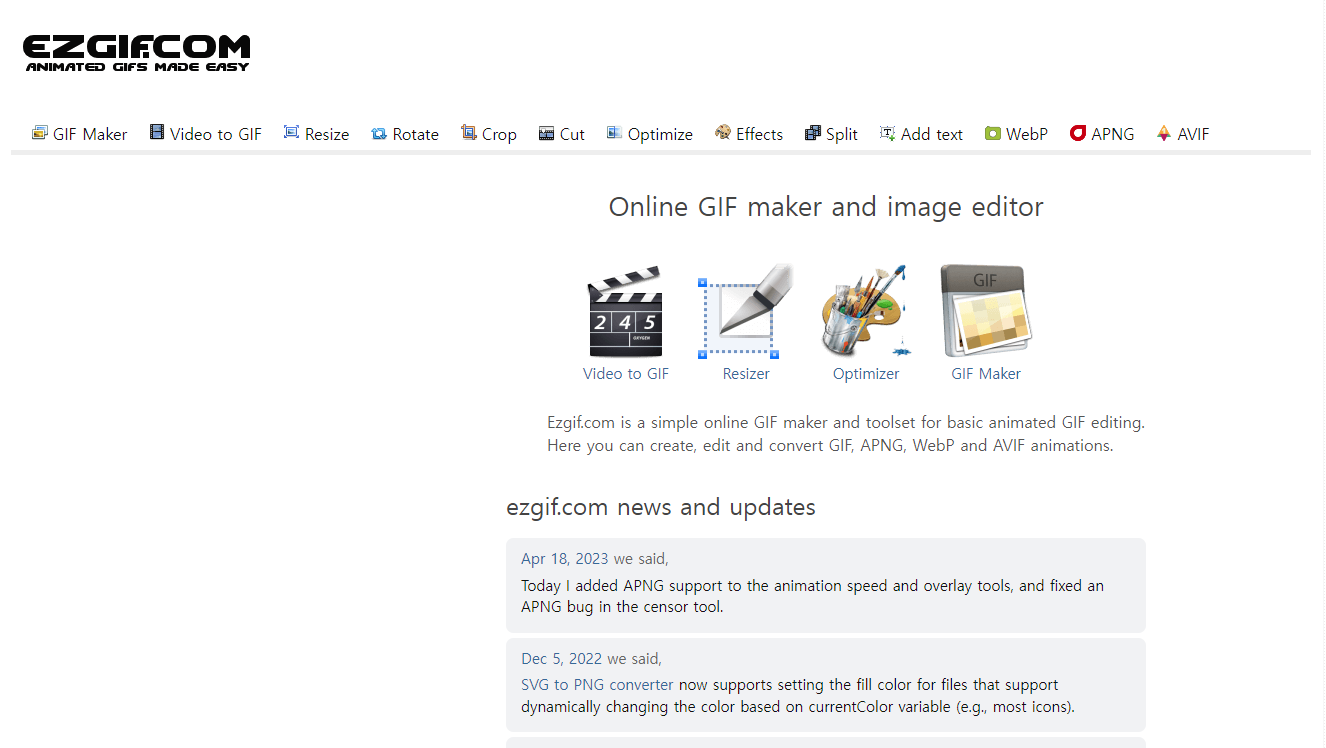The width and height of the screenshot is (1326, 748).
Task: Open the Video to GIF link under clapperboard
Action: (626, 374)
